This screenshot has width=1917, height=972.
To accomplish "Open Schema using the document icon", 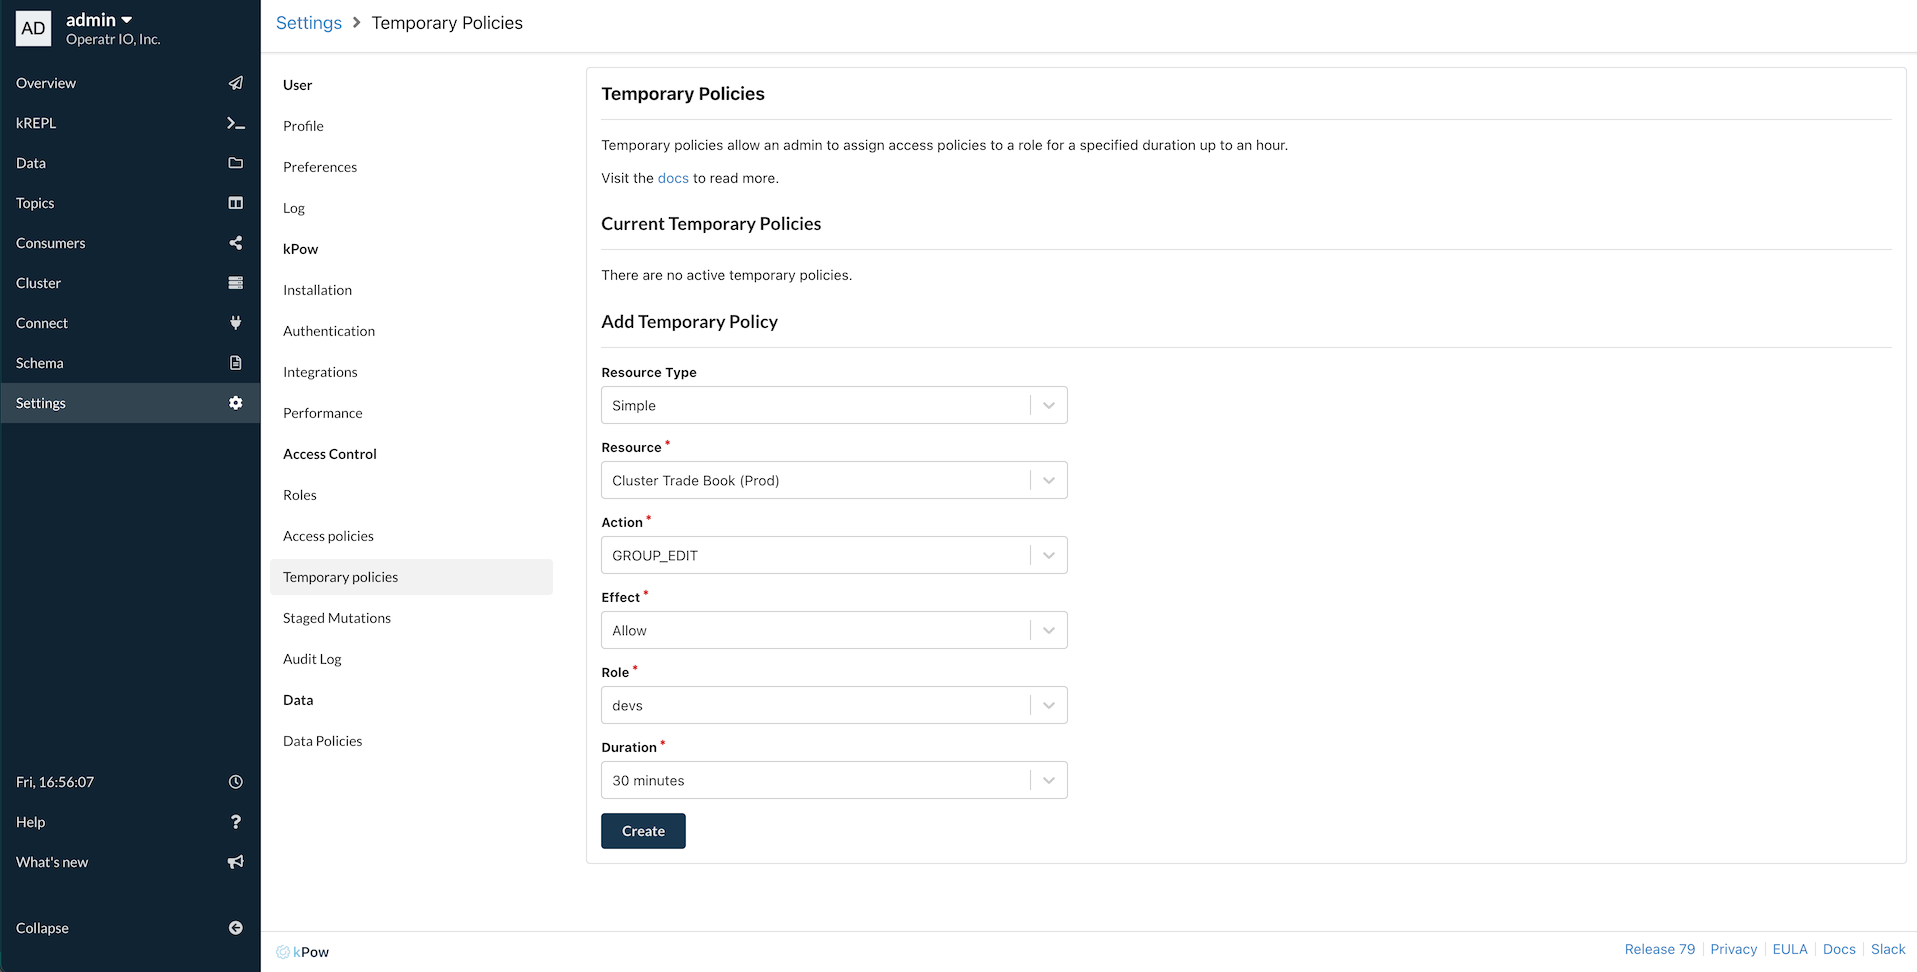I will point(236,363).
